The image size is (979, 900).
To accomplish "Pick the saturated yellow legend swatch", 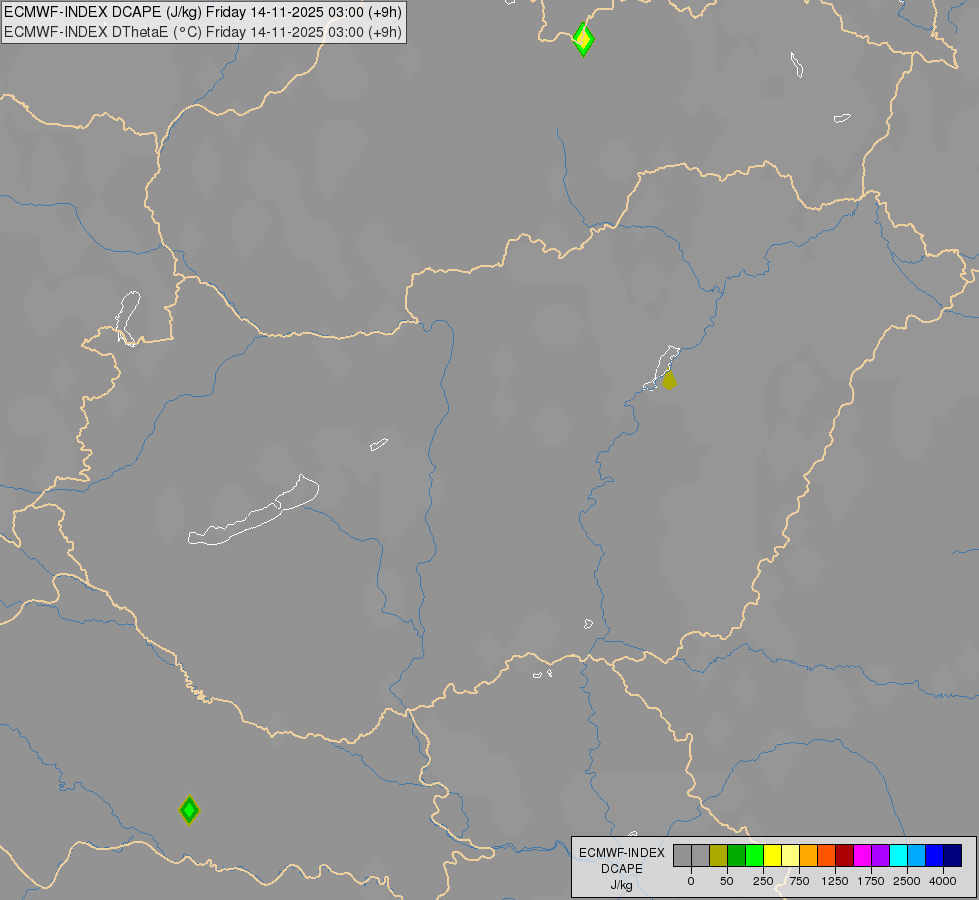I will click(x=773, y=856).
